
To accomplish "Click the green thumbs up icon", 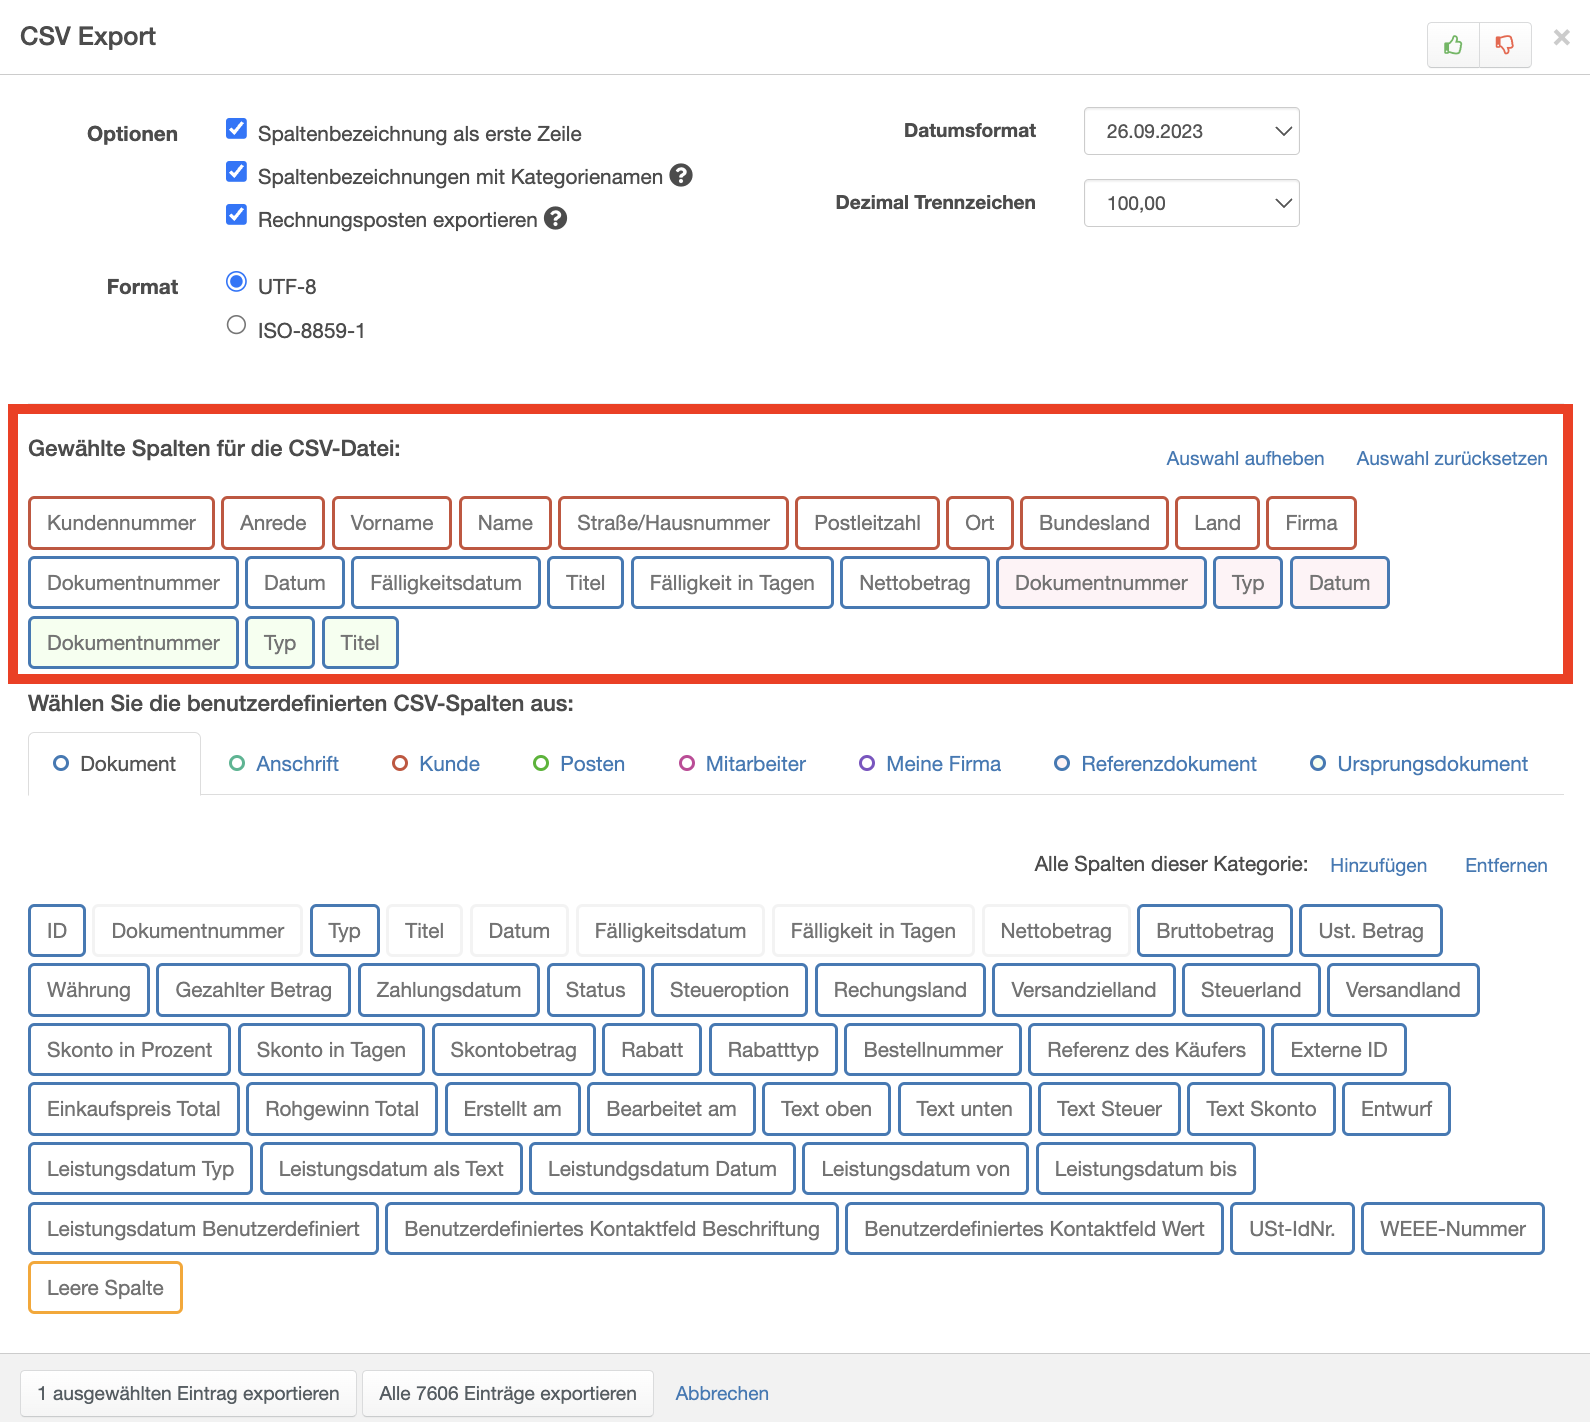I will (1453, 45).
